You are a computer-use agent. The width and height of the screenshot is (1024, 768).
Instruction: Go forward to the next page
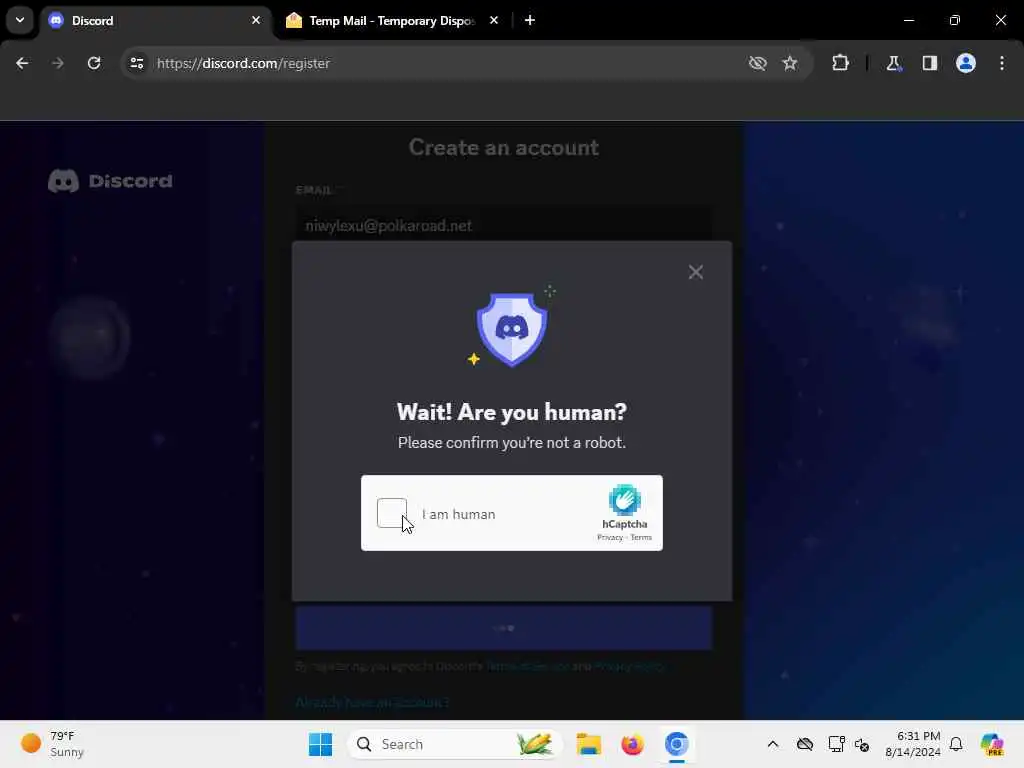(x=57, y=63)
